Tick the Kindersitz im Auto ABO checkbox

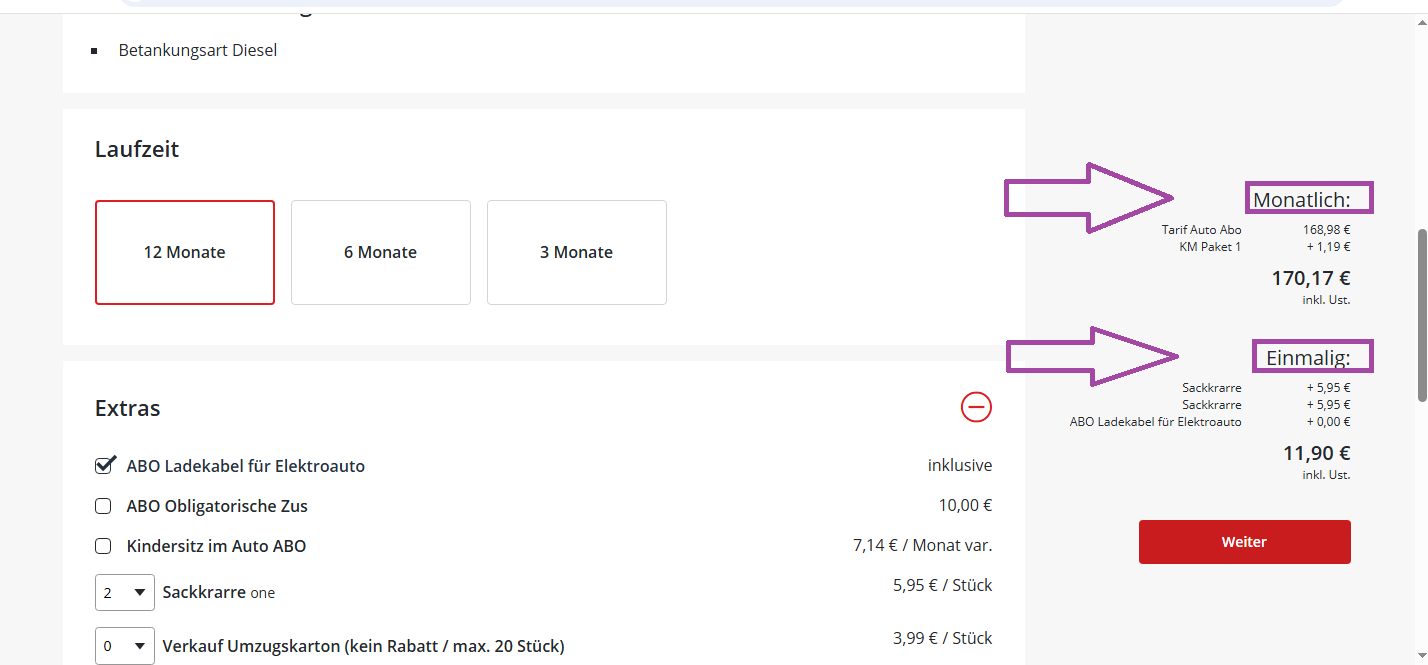(103, 546)
